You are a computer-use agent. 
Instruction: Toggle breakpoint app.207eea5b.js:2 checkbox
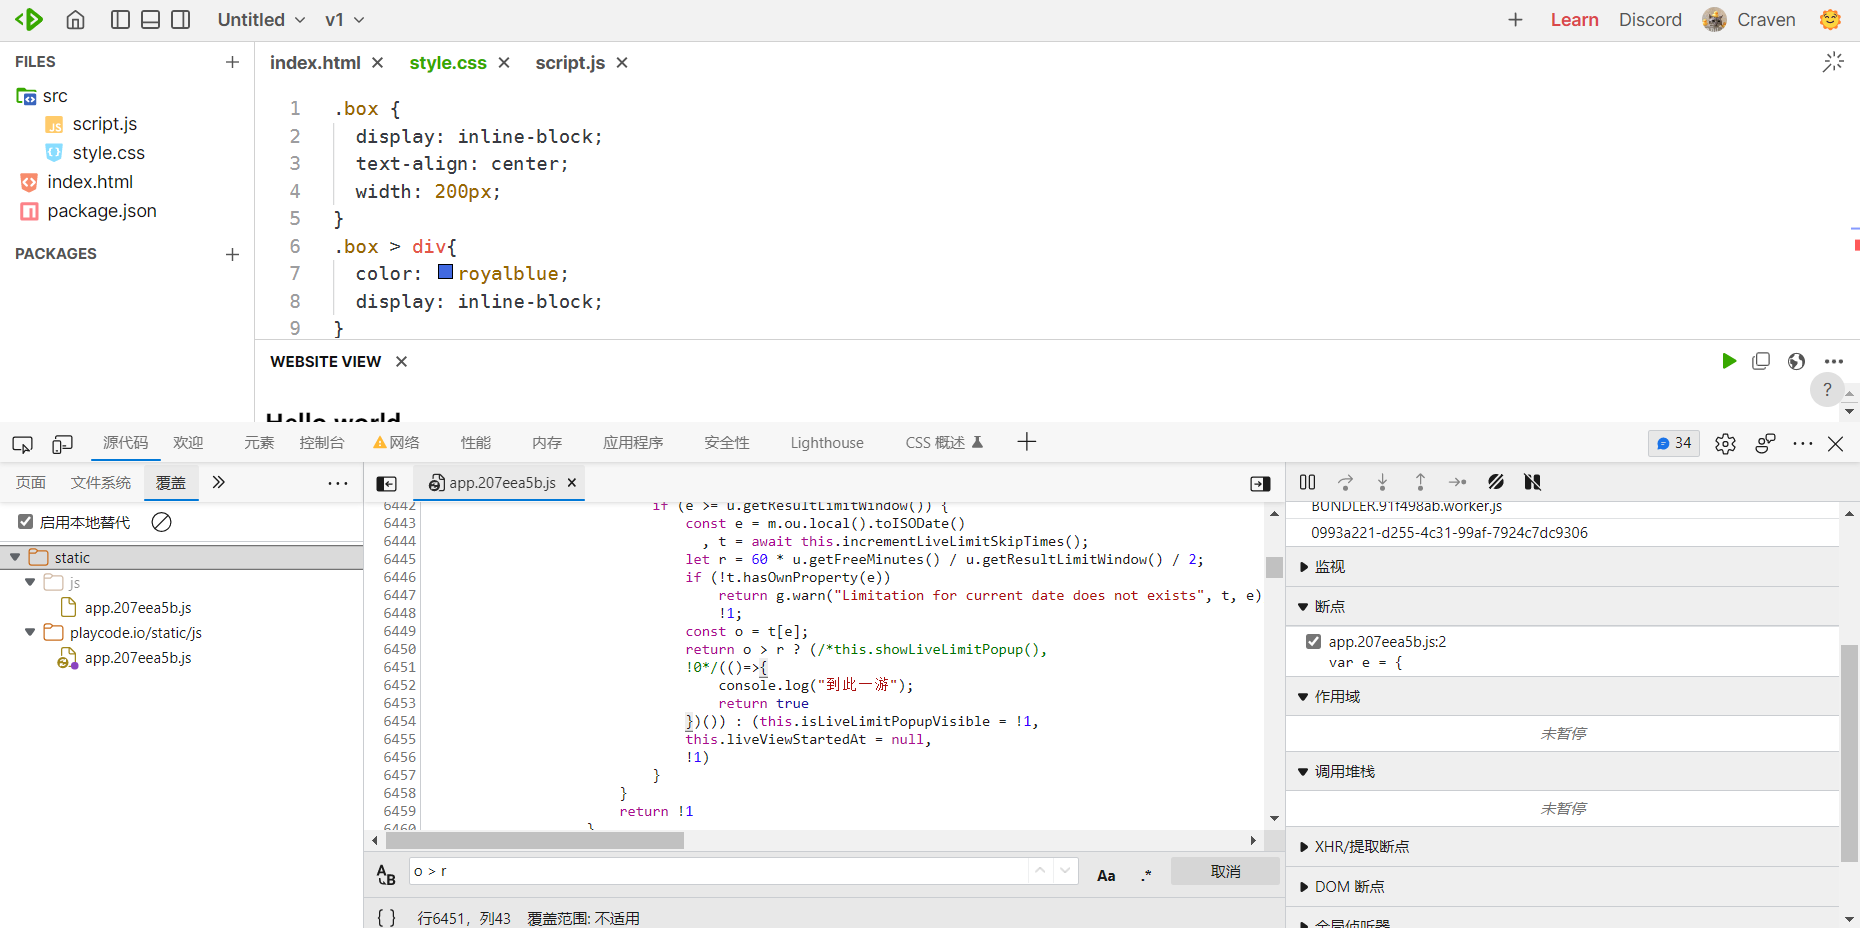[1313, 641]
